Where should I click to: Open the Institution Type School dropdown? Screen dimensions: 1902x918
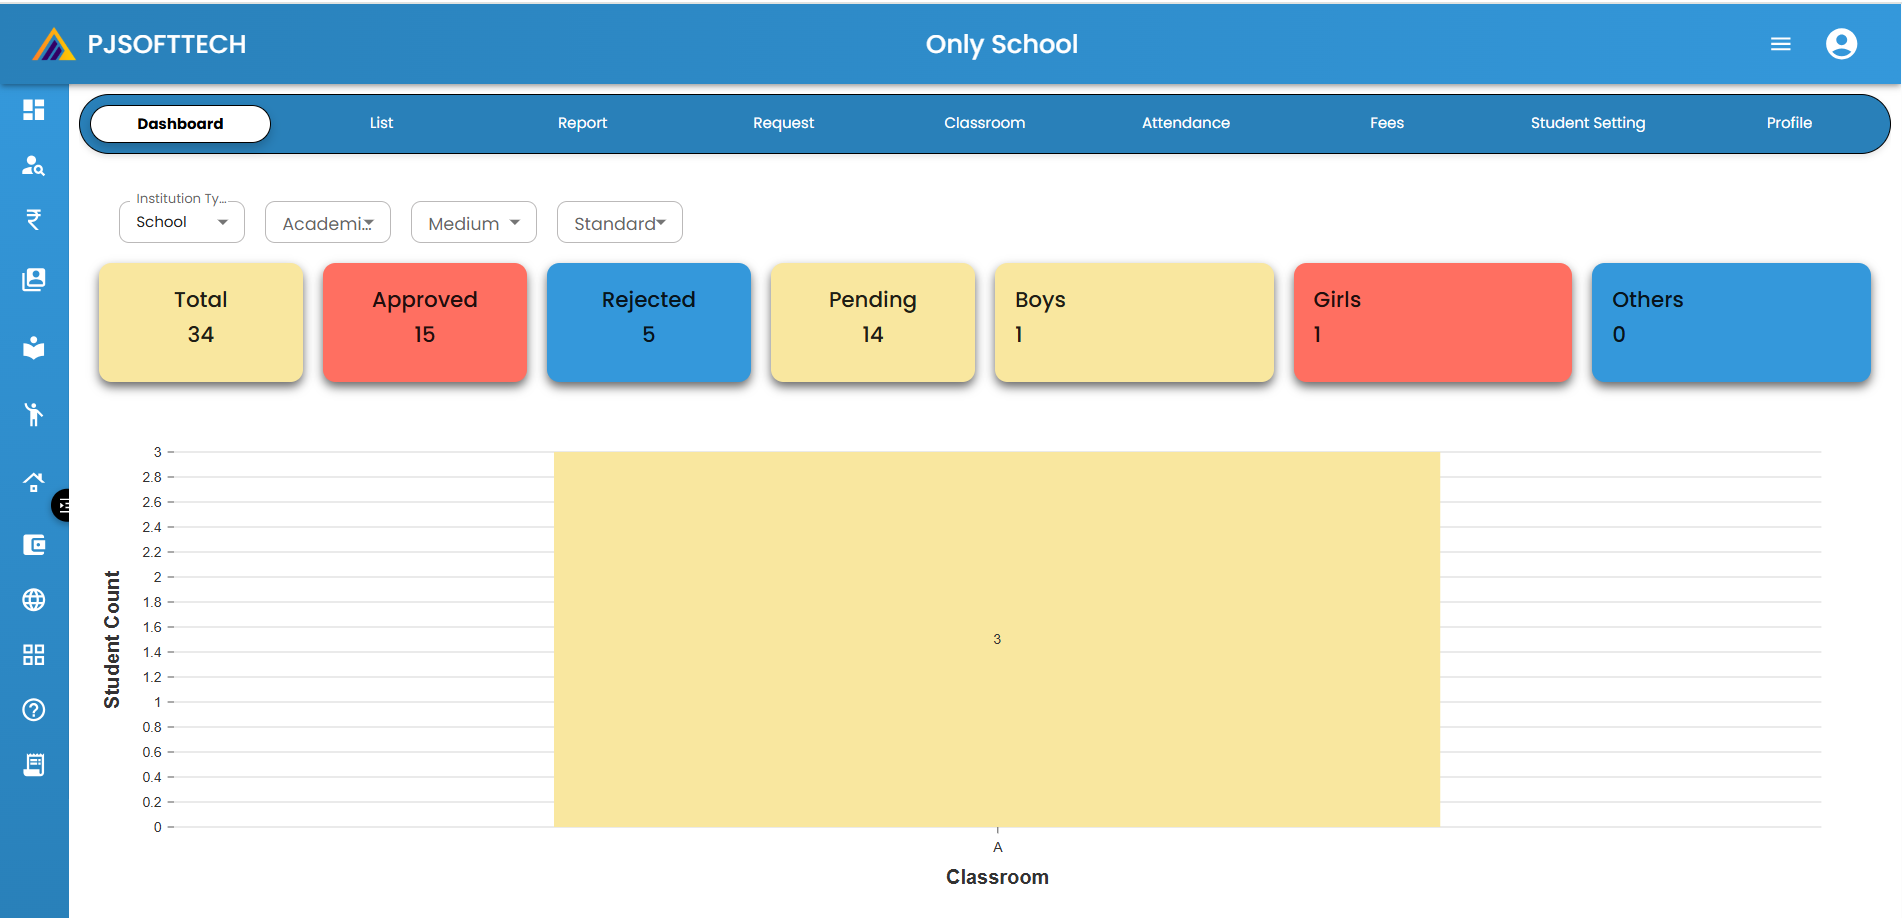click(x=182, y=222)
